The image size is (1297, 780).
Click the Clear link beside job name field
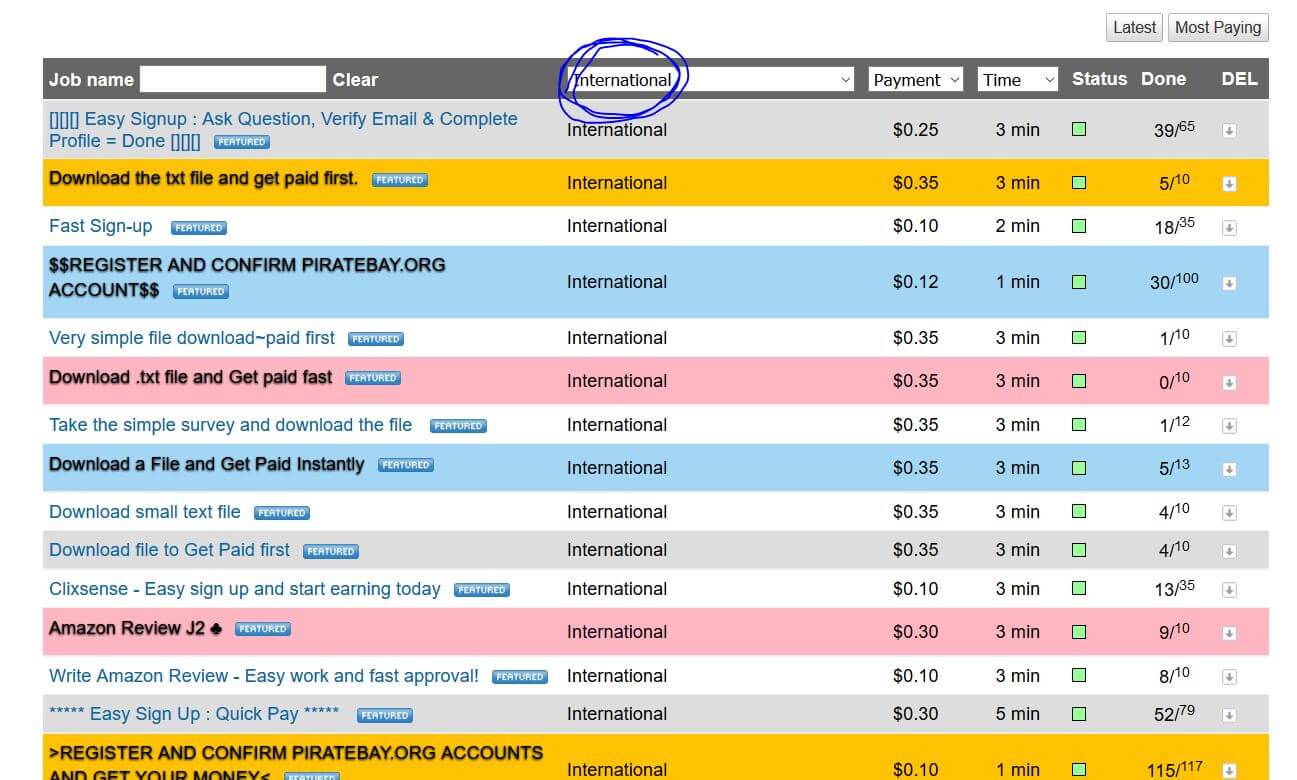355,80
